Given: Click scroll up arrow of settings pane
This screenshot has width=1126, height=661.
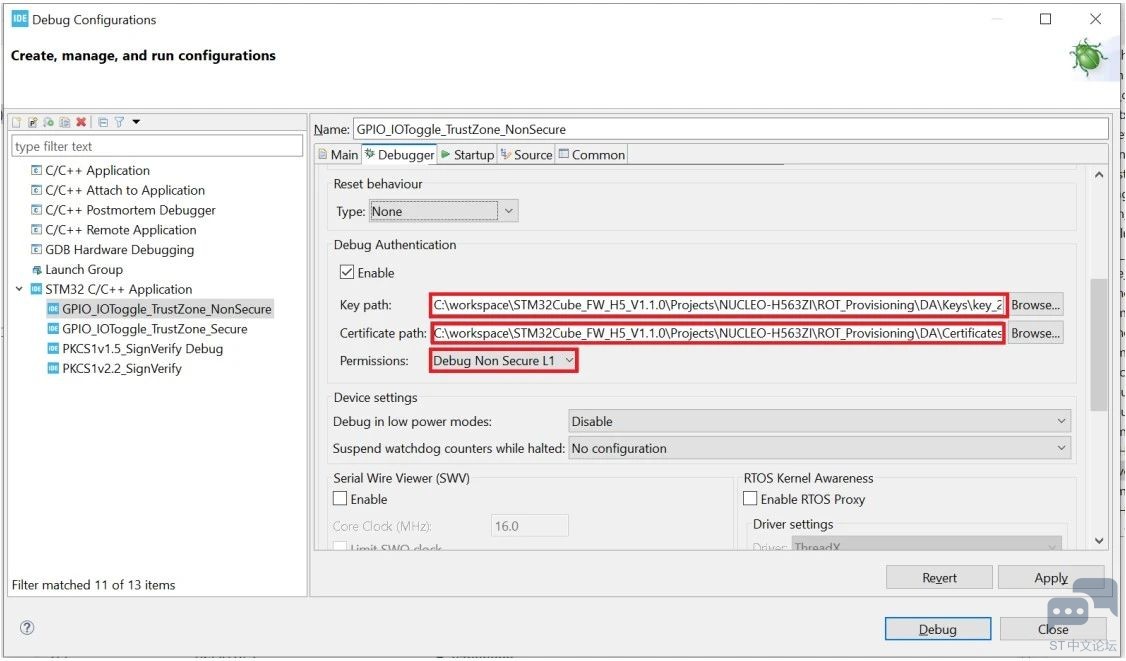Looking at the screenshot, I should coord(1099,175).
